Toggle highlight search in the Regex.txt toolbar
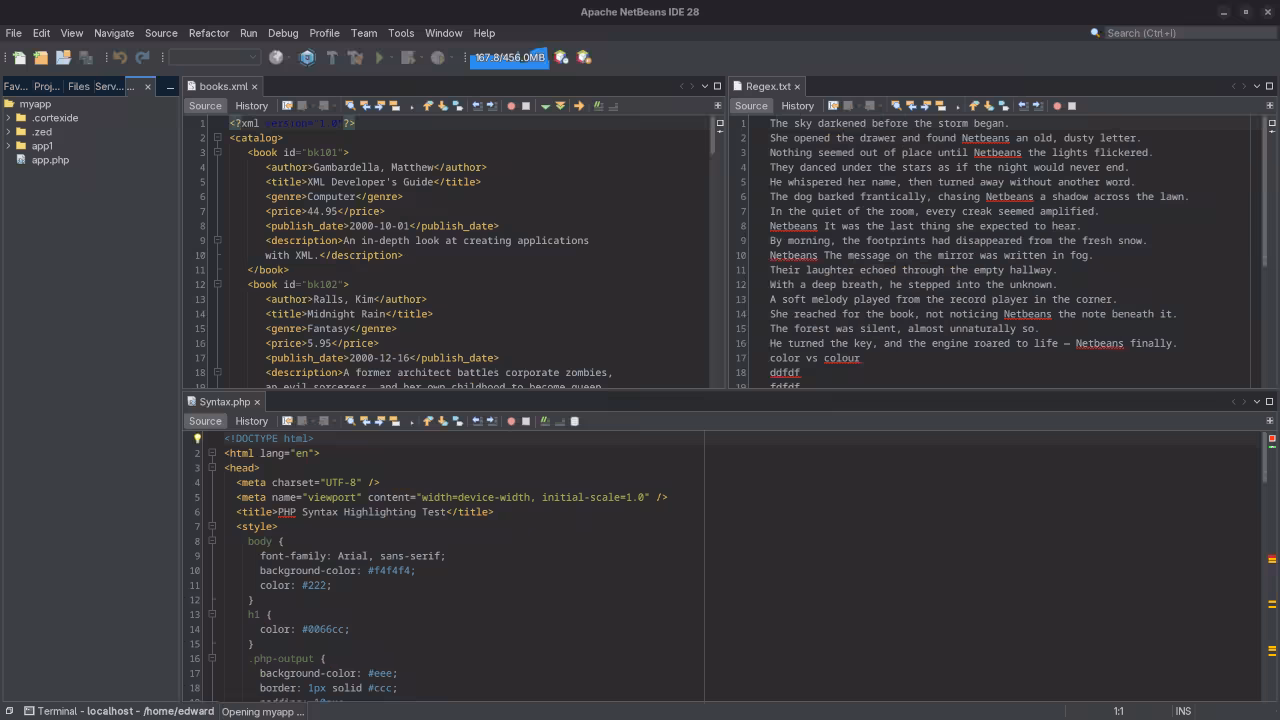The height and width of the screenshot is (720, 1280). 939,105
